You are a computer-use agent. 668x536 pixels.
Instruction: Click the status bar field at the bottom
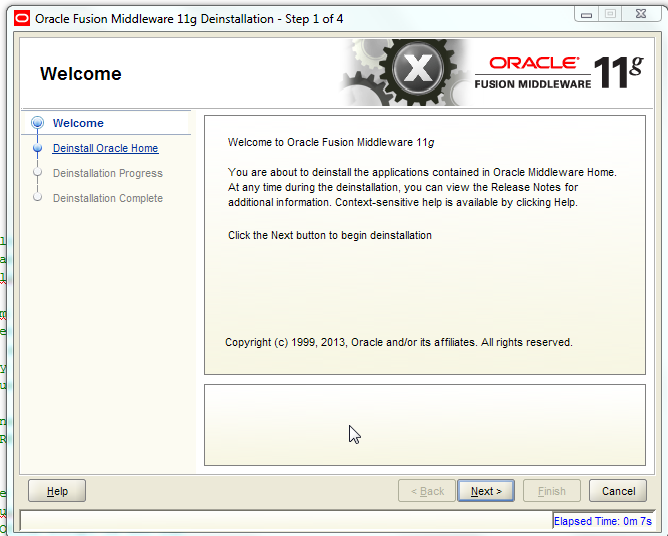(x=286, y=520)
